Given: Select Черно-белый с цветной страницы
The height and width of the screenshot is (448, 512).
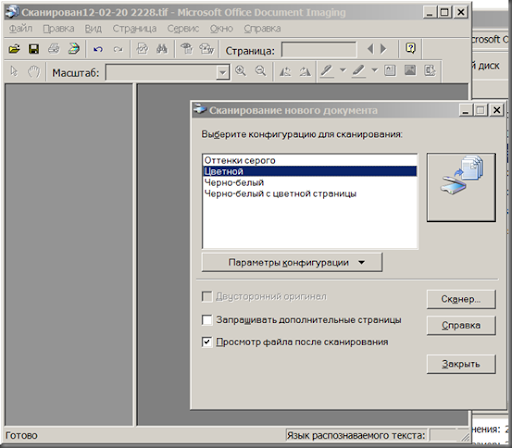Looking at the screenshot, I should (x=310, y=194).
